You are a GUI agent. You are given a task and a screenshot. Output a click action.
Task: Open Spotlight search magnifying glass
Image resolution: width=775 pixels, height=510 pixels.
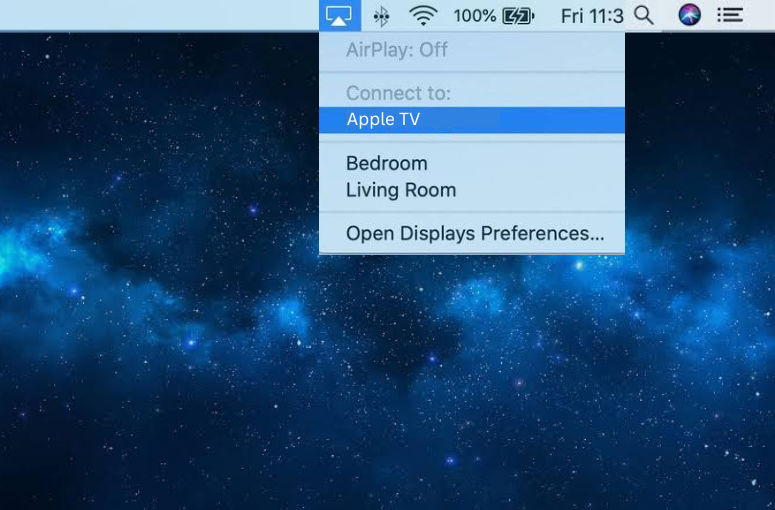644,15
